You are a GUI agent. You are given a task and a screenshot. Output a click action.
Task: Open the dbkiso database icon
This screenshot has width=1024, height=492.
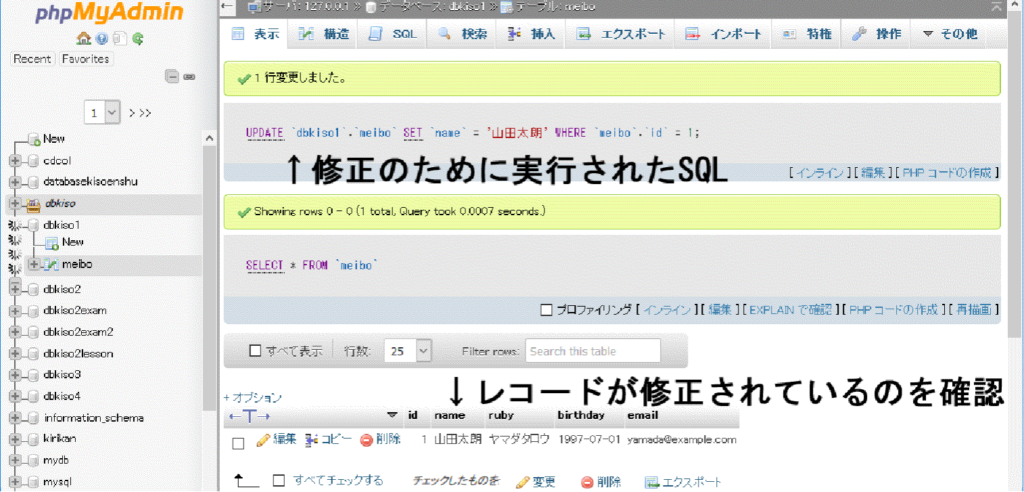tap(33, 204)
